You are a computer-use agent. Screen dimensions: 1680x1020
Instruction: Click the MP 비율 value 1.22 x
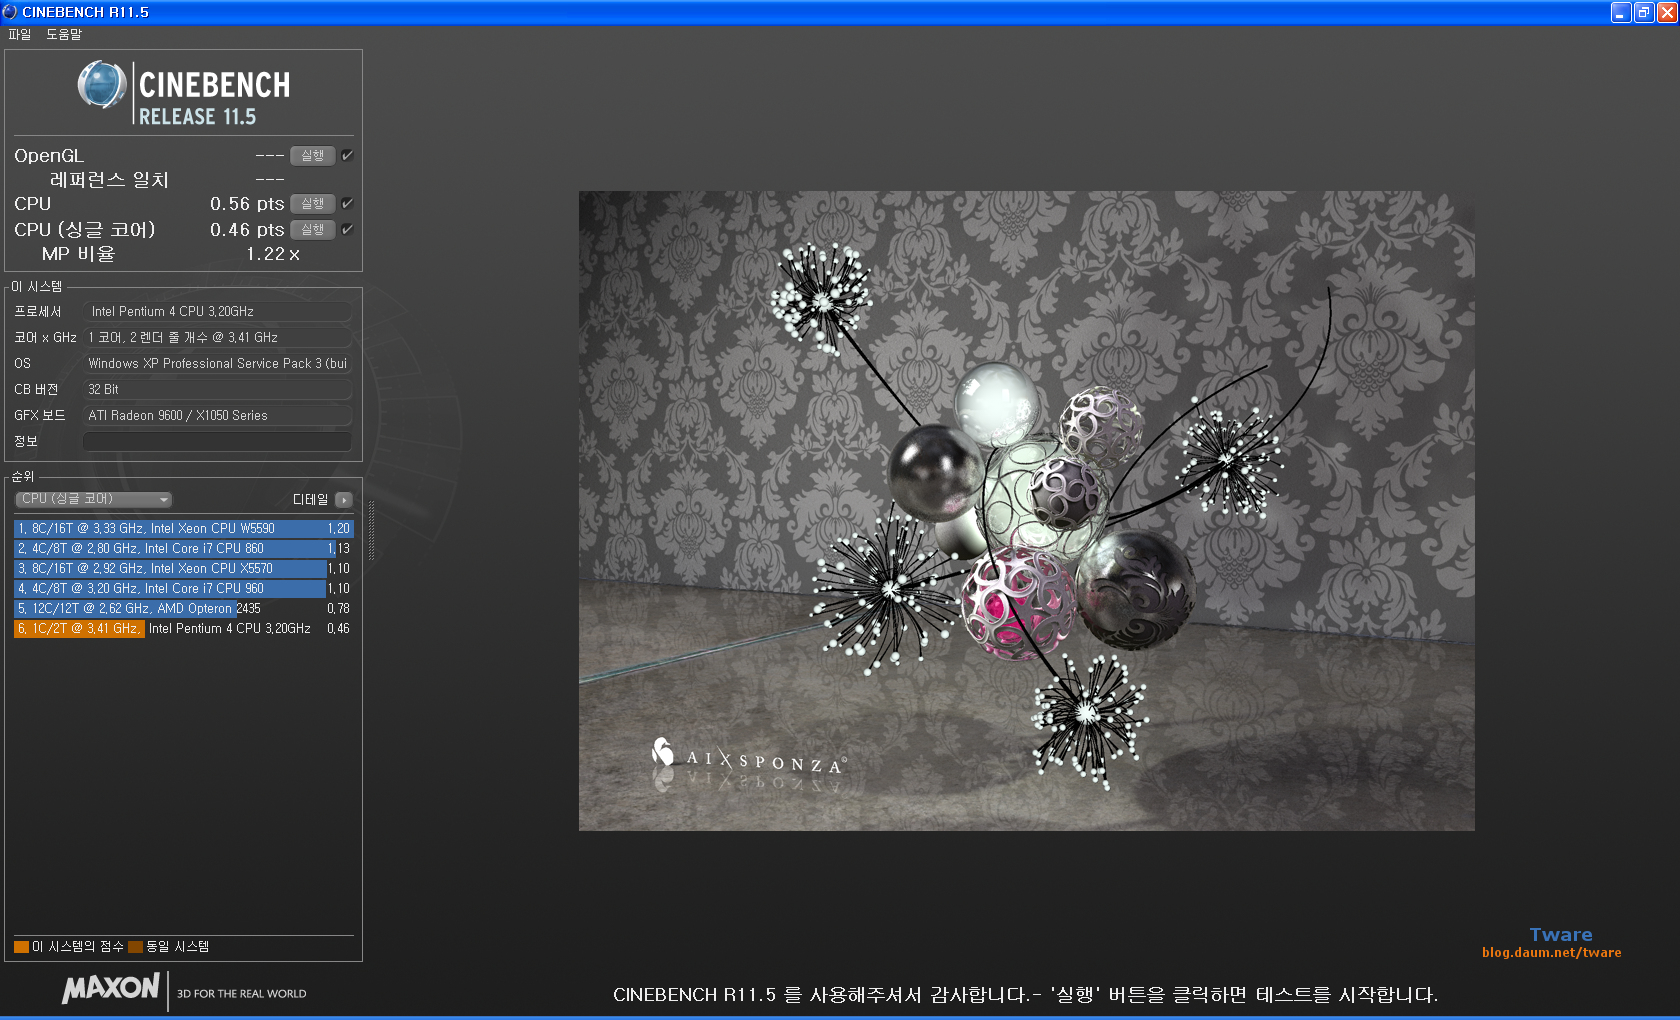coord(273,254)
